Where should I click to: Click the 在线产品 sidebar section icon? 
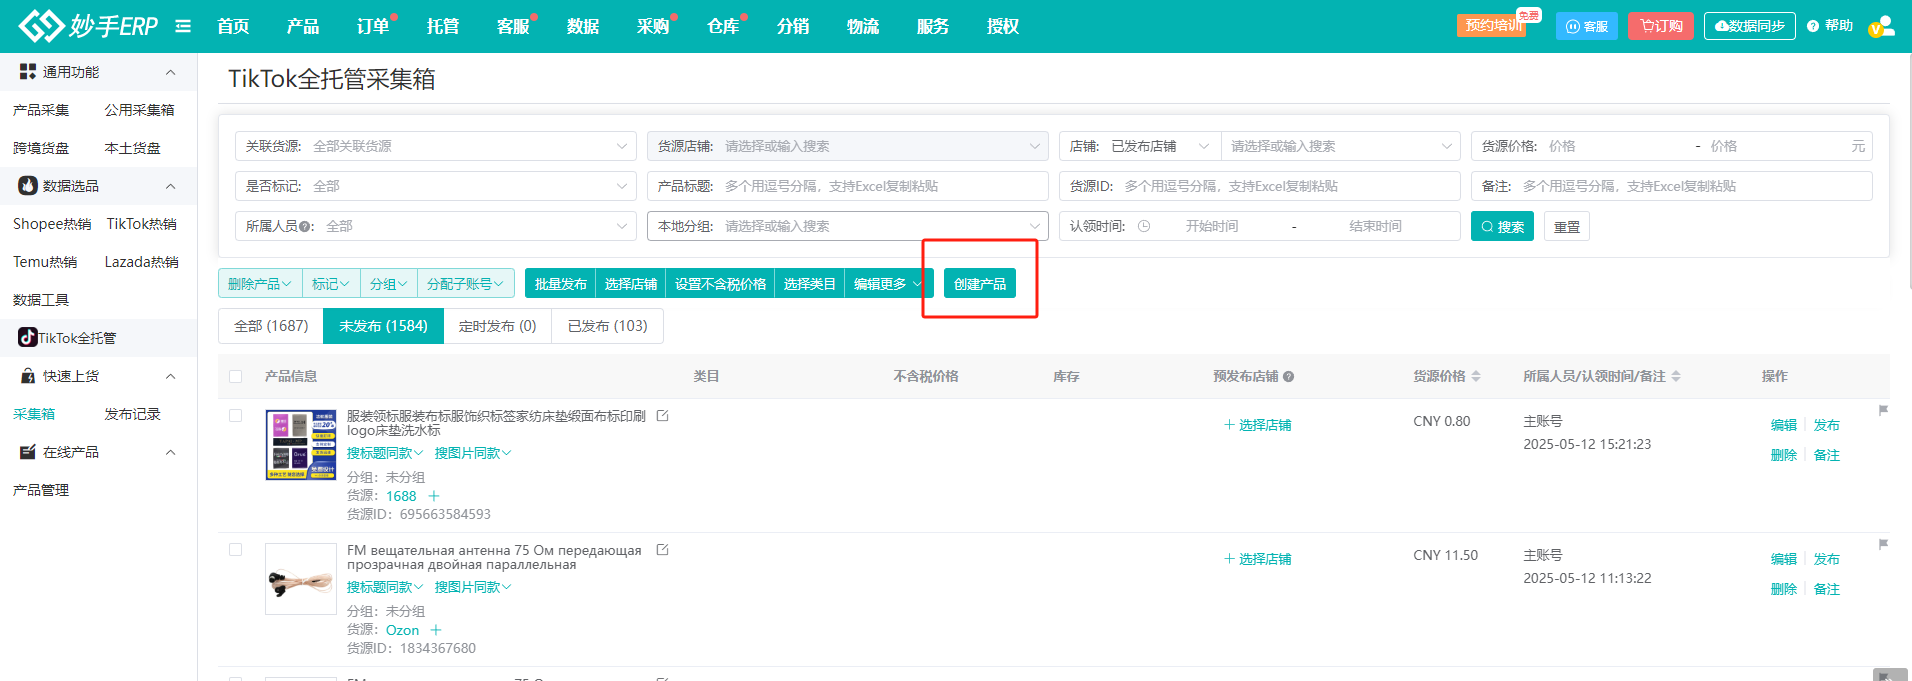tap(28, 452)
